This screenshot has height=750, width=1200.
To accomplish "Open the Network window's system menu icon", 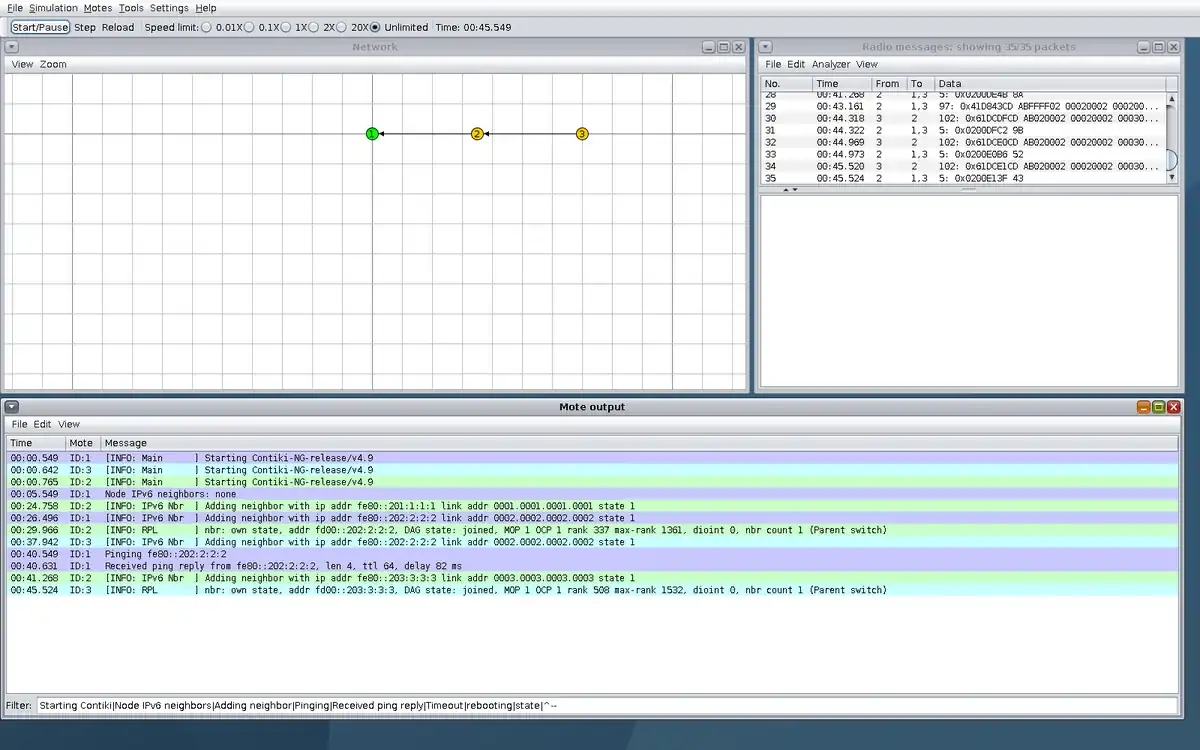I will [x=12, y=47].
